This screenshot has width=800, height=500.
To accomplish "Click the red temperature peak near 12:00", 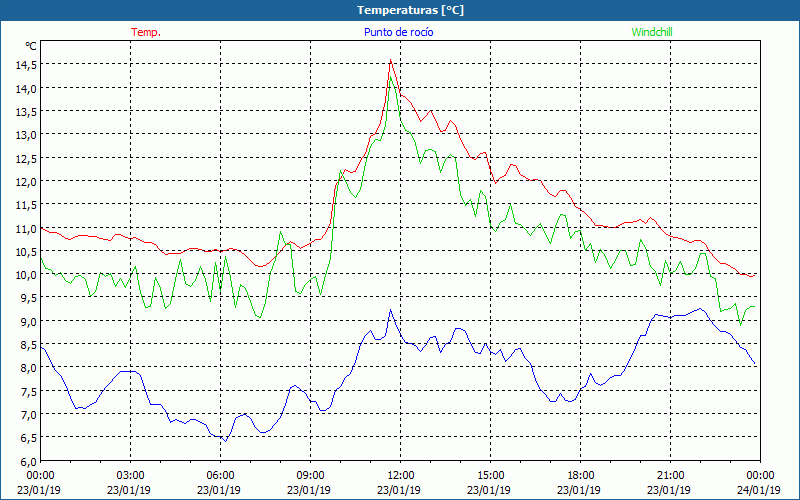I will coord(390,60).
